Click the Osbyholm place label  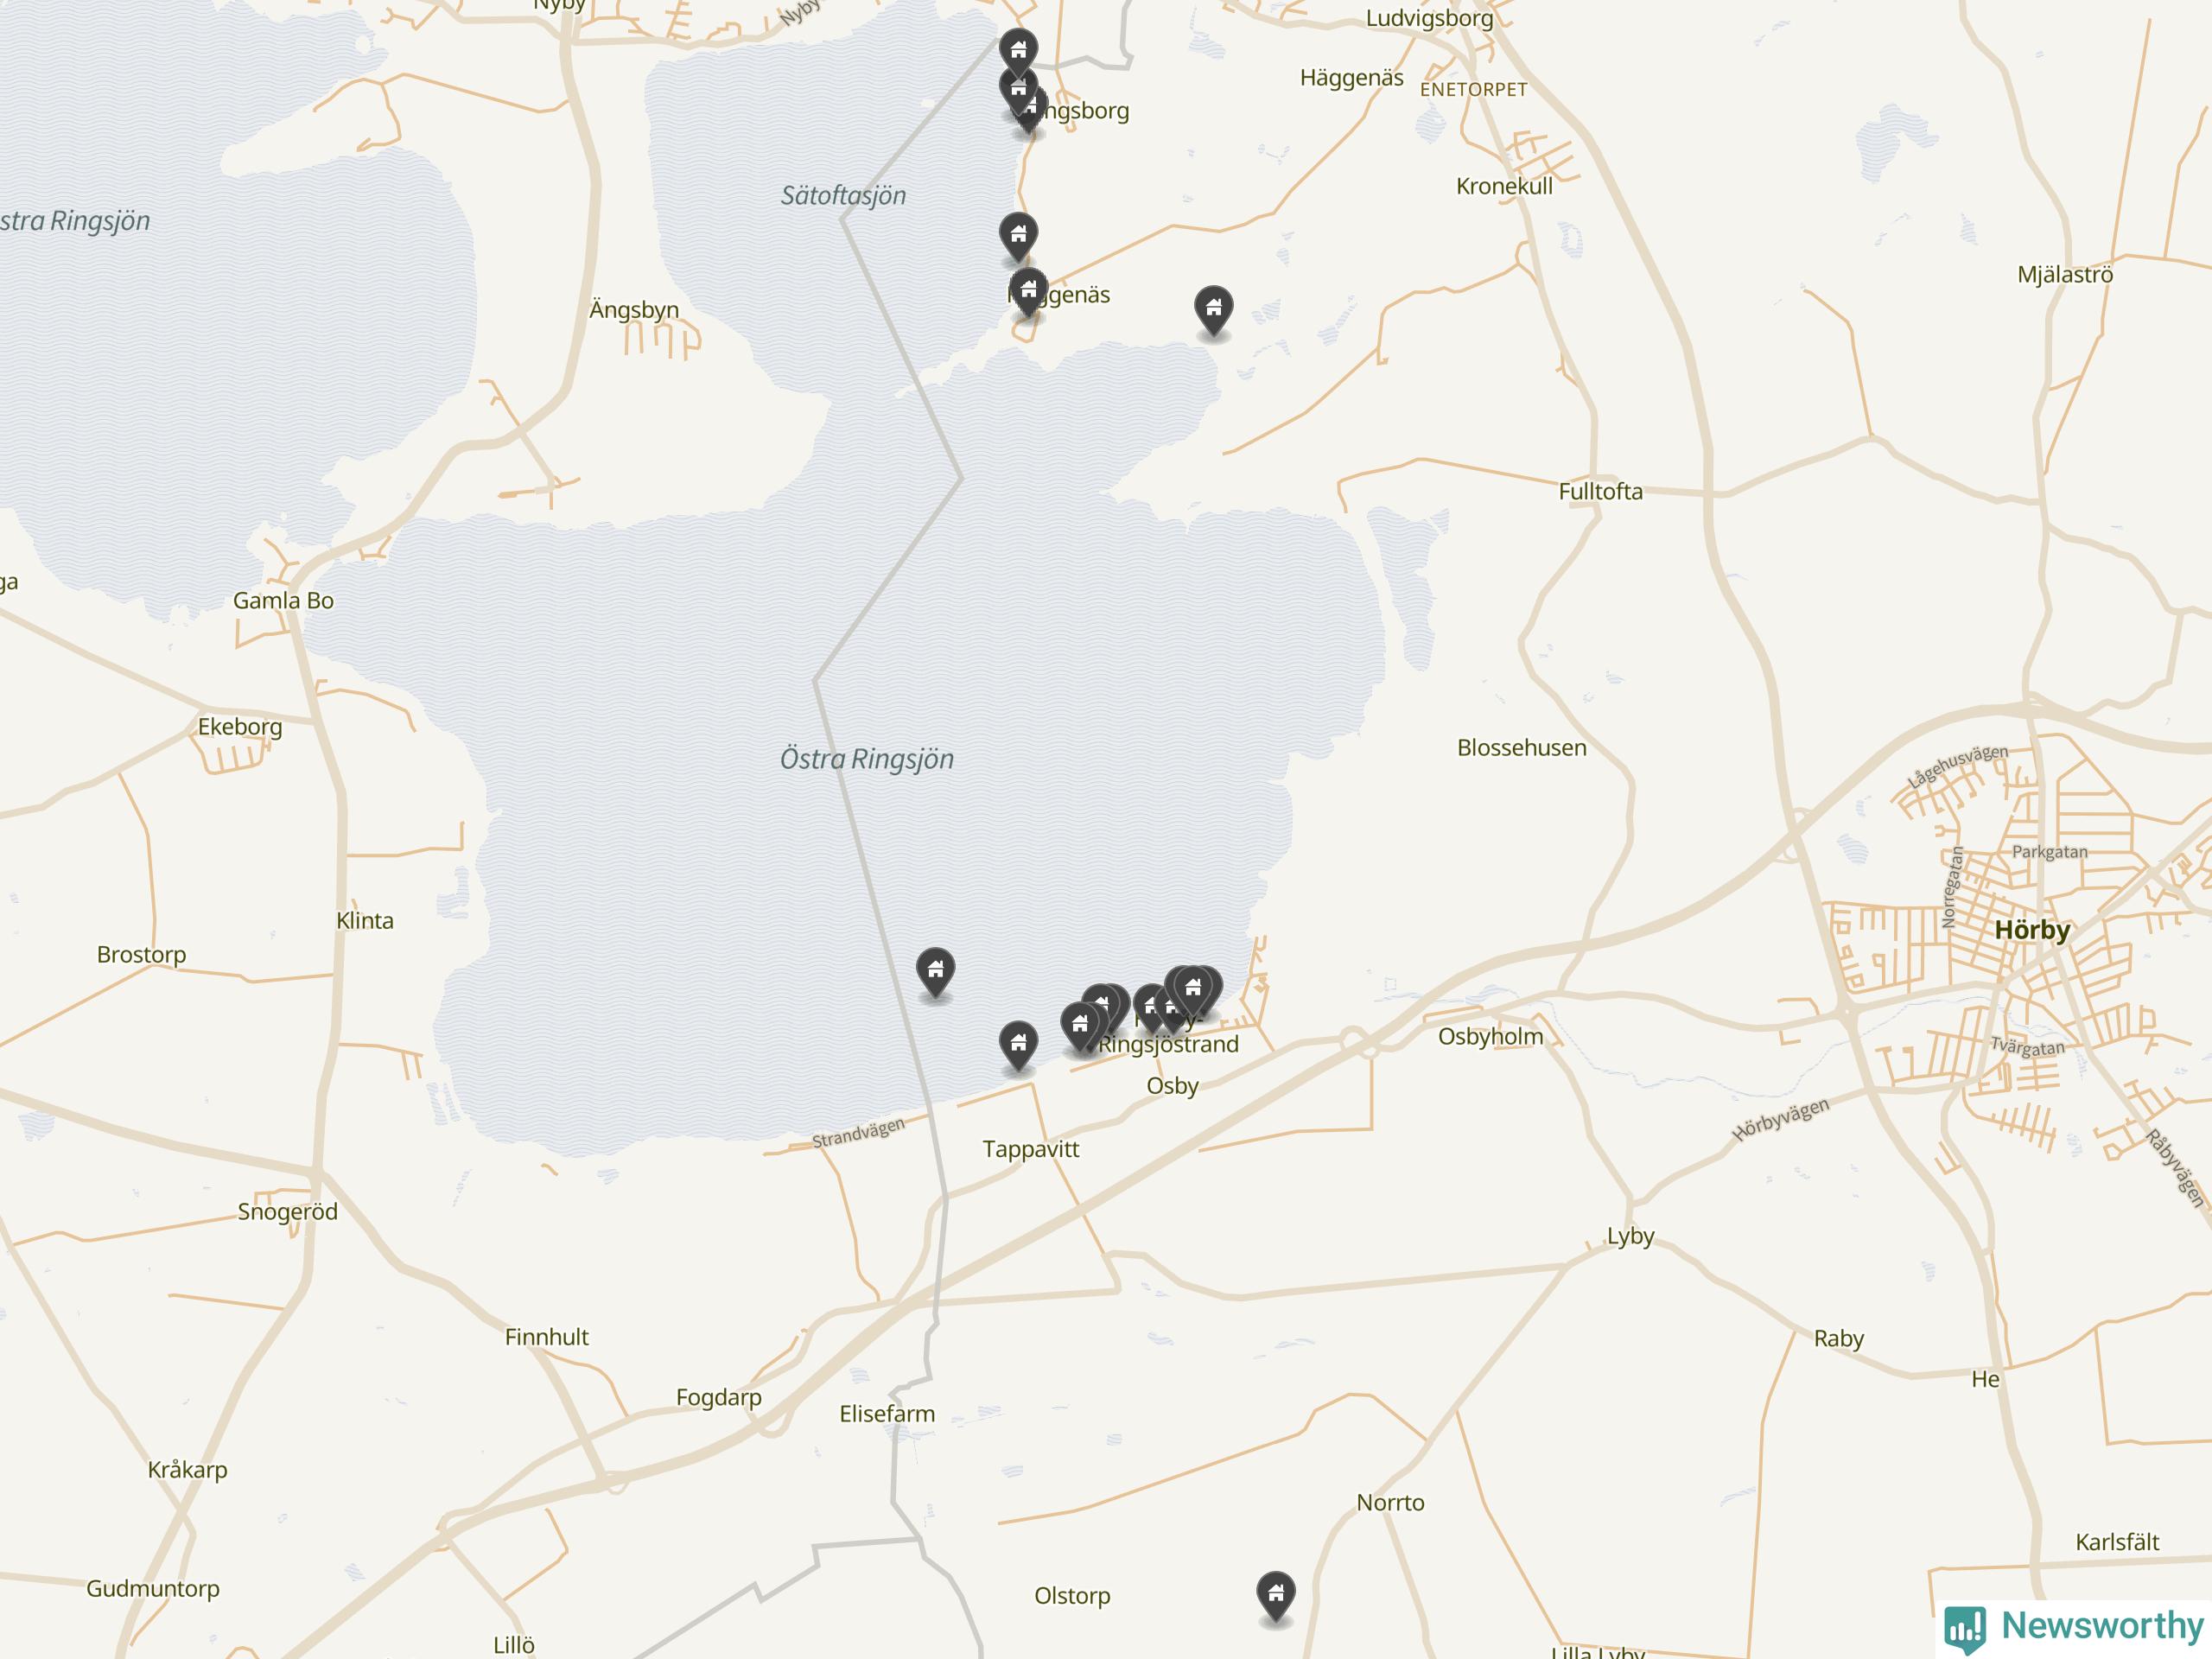[x=1490, y=1037]
